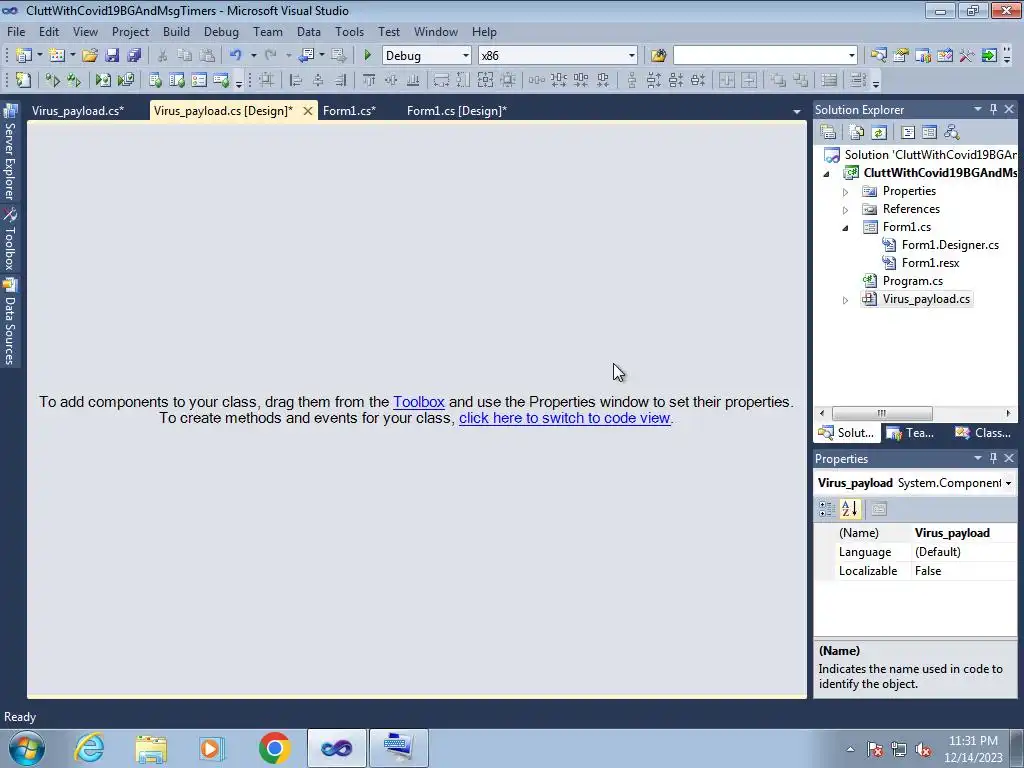The width and height of the screenshot is (1024, 768).
Task: Pin the Solution Explorer panel
Action: tap(993, 109)
